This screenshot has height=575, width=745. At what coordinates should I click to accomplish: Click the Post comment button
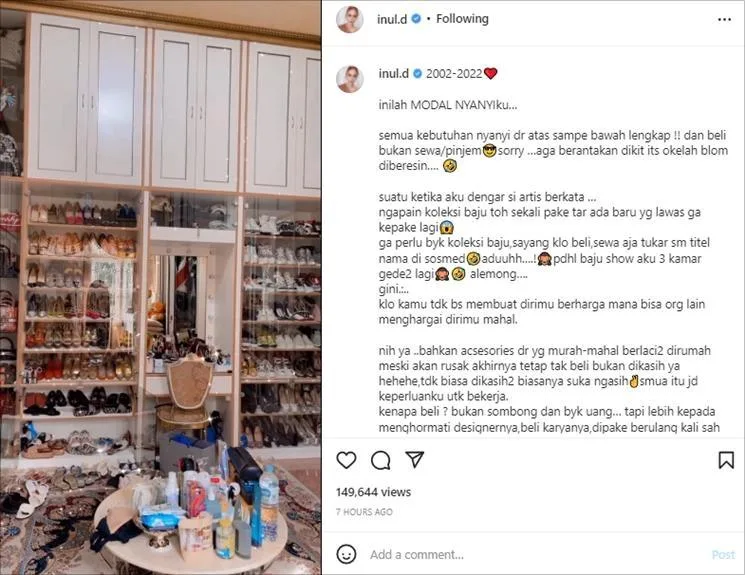click(x=723, y=555)
